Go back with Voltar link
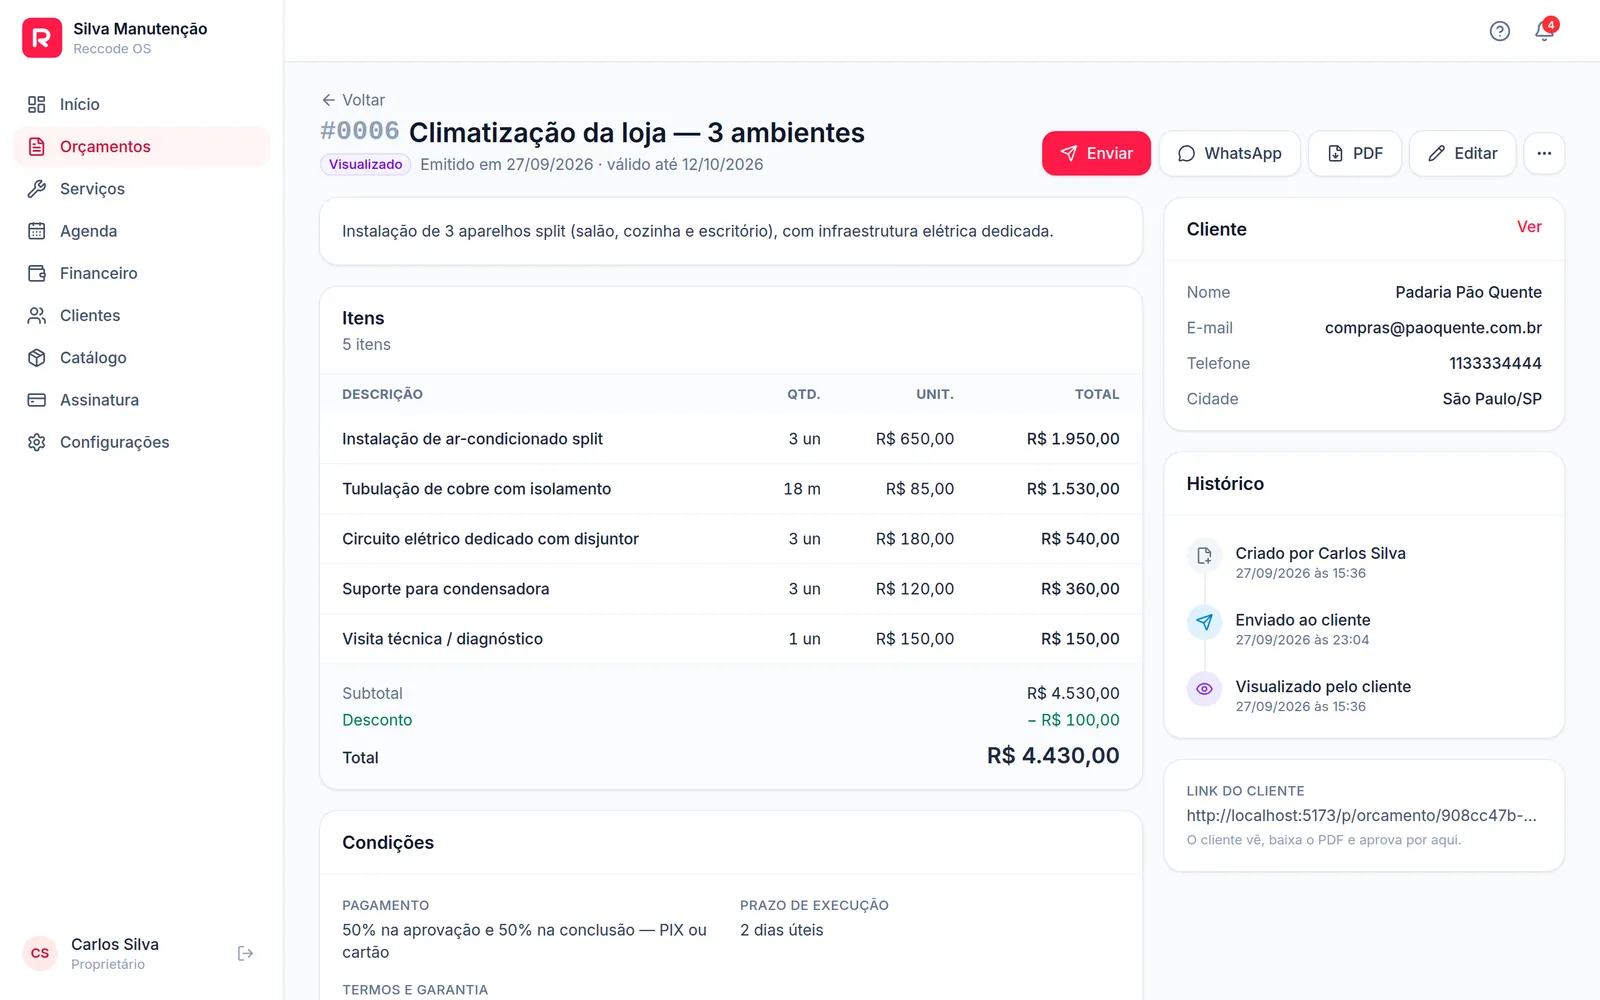This screenshot has height=1000, width=1600. click(x=353, y=100)
